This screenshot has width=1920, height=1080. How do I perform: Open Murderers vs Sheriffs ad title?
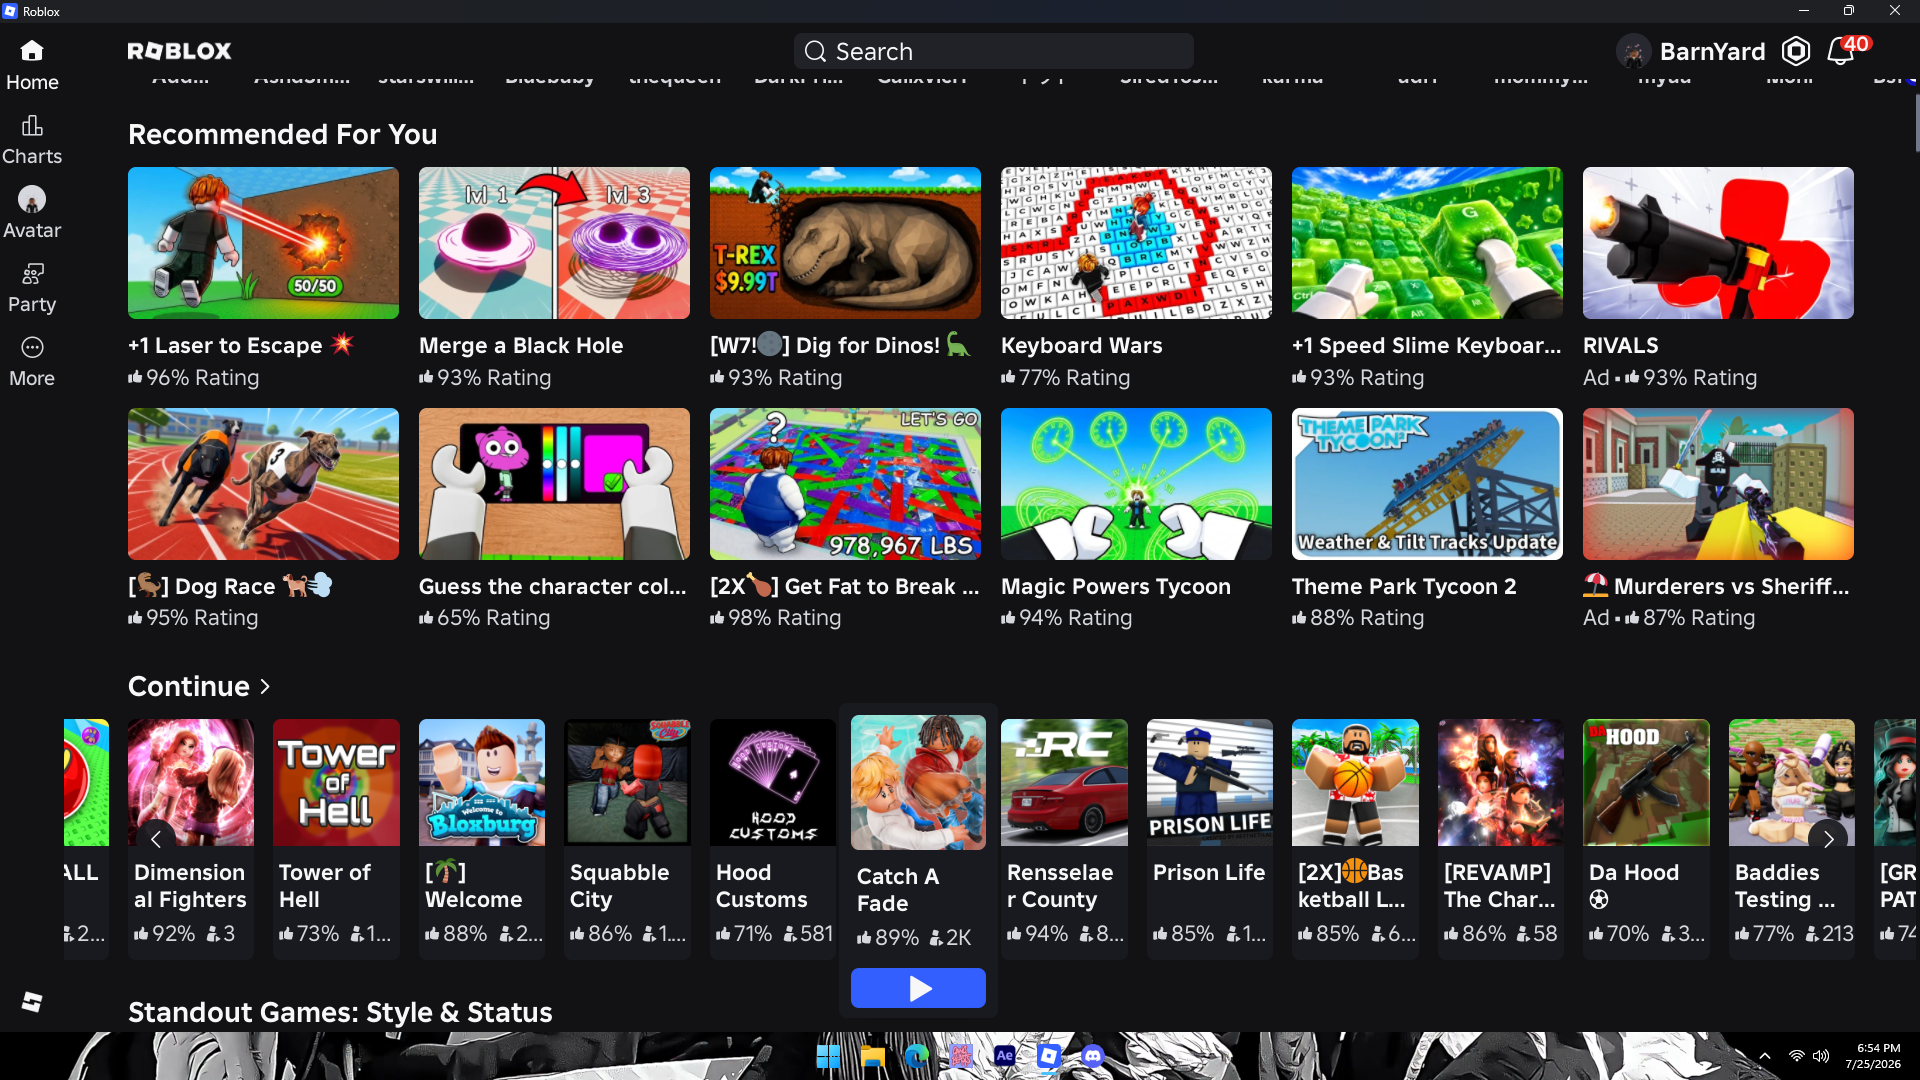[x=1716, y=587]
